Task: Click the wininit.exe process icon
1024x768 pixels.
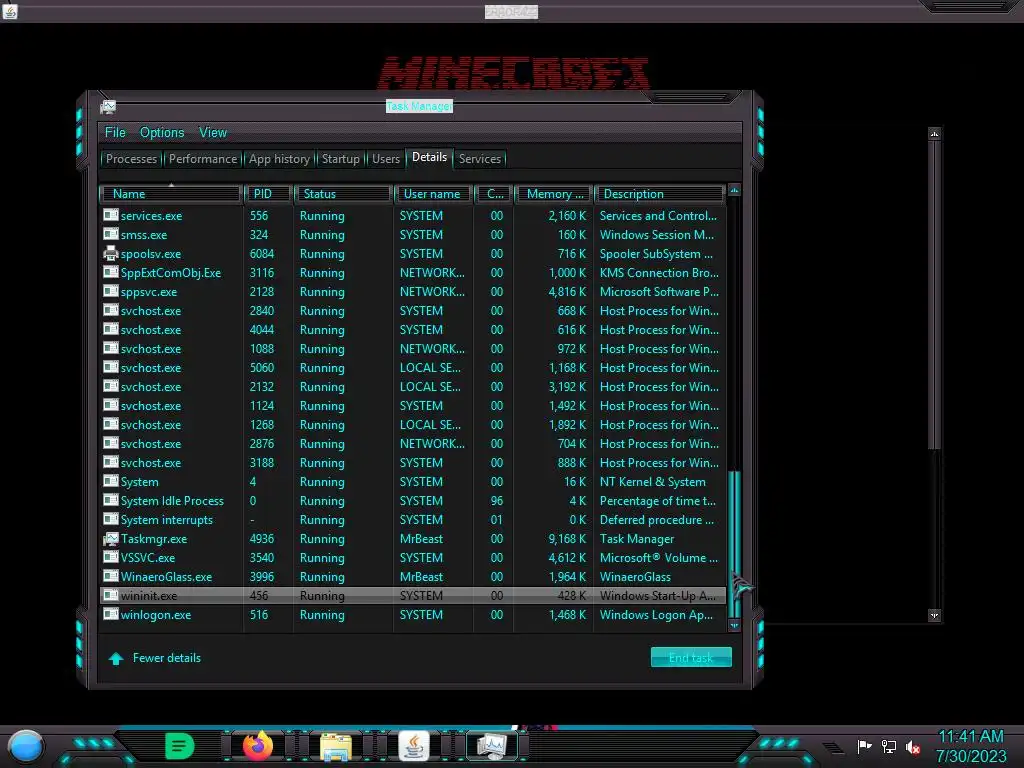Action: (x=110, y=595)
